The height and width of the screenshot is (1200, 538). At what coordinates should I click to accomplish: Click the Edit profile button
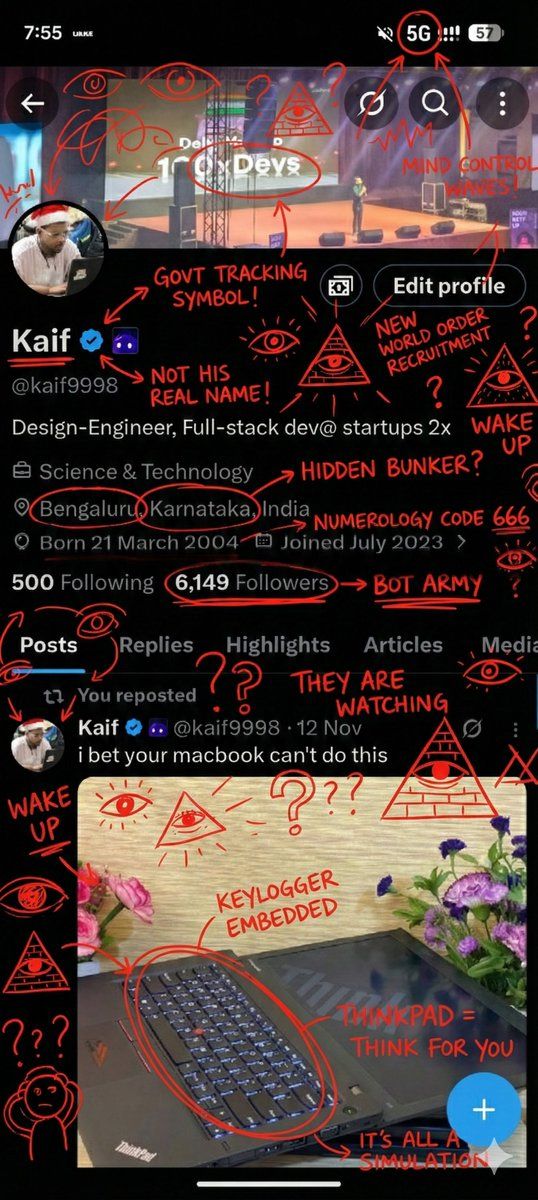448,286
